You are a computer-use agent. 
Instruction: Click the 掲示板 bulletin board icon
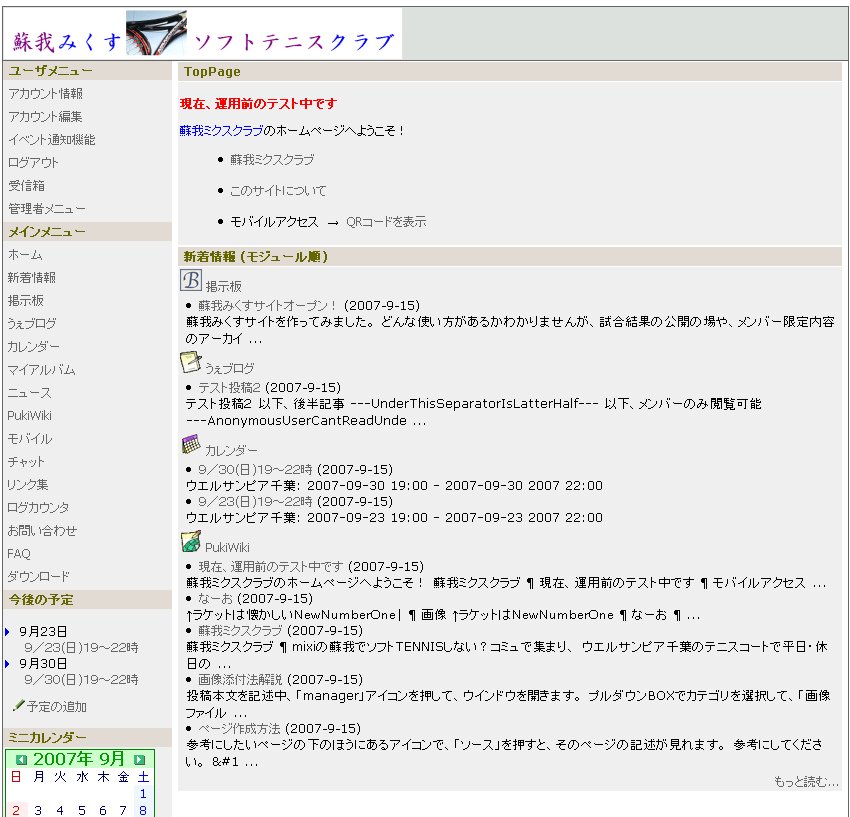click(190, 281)
